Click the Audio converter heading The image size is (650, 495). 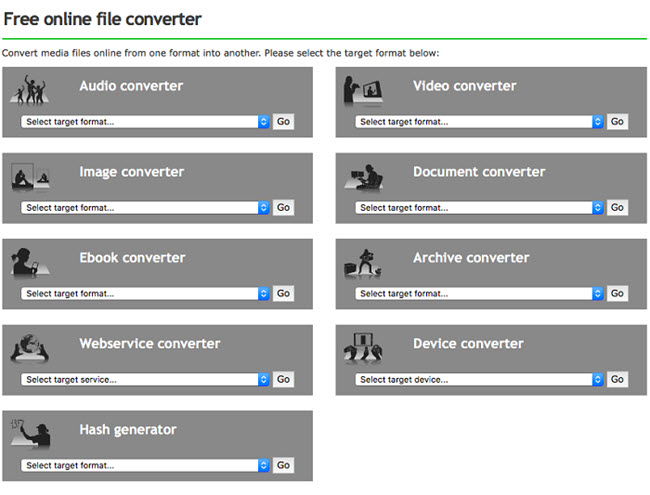click(x=131, y=86)
